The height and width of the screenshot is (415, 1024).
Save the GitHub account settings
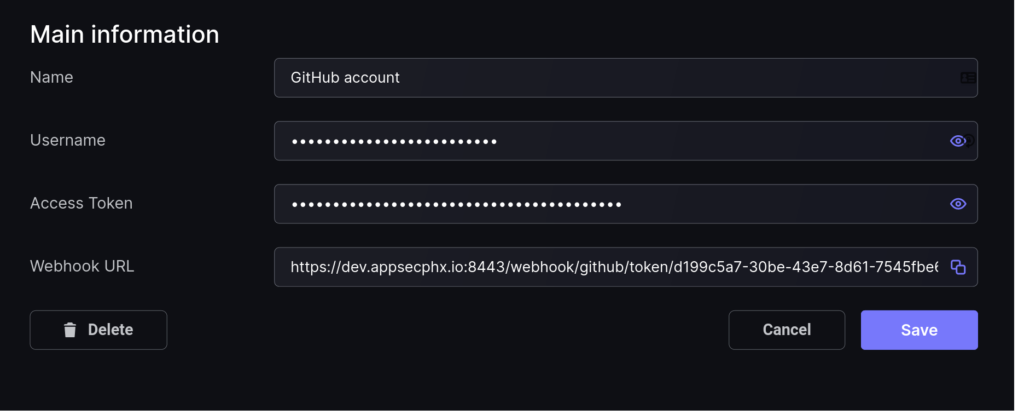pyautogui.click(x=919, y=330)
